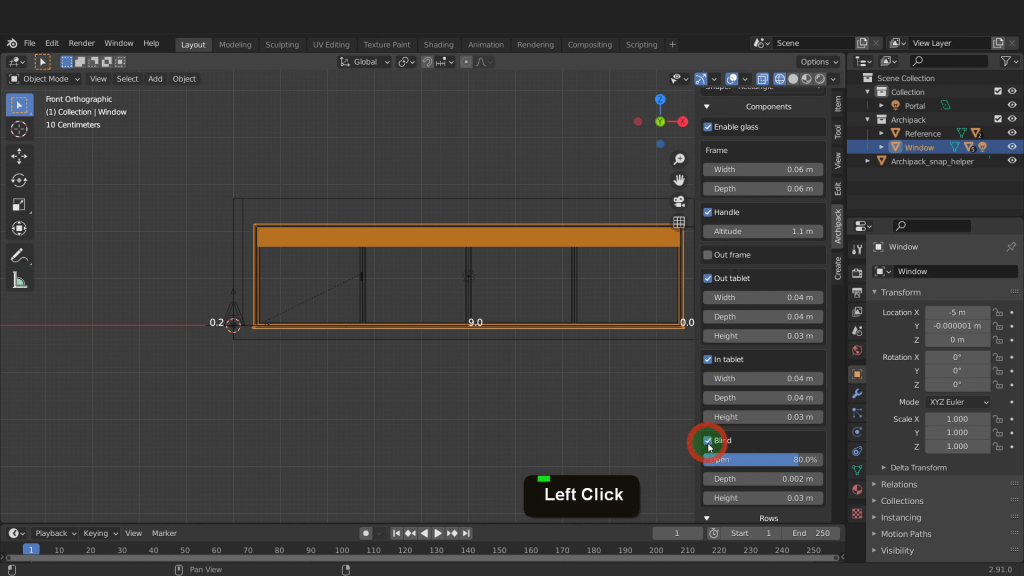Uncheck the Handle checkbox
Screen dimensions: 1024x576
click(708, 212)
